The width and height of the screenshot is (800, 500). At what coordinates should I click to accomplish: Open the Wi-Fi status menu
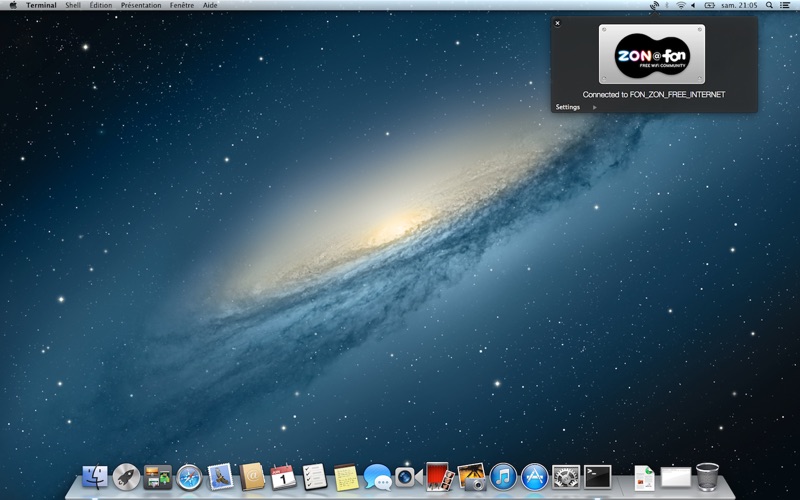pos(681,5)
